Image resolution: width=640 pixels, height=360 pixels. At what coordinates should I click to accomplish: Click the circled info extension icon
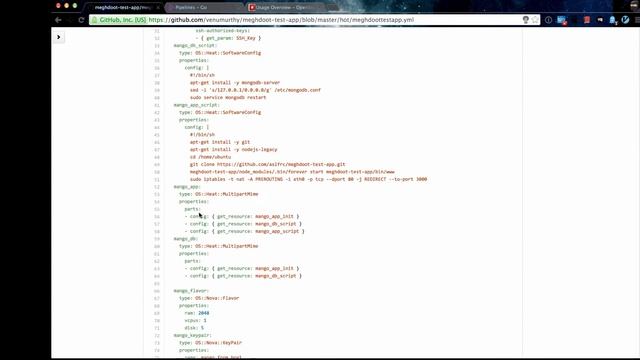pos(548,20)
